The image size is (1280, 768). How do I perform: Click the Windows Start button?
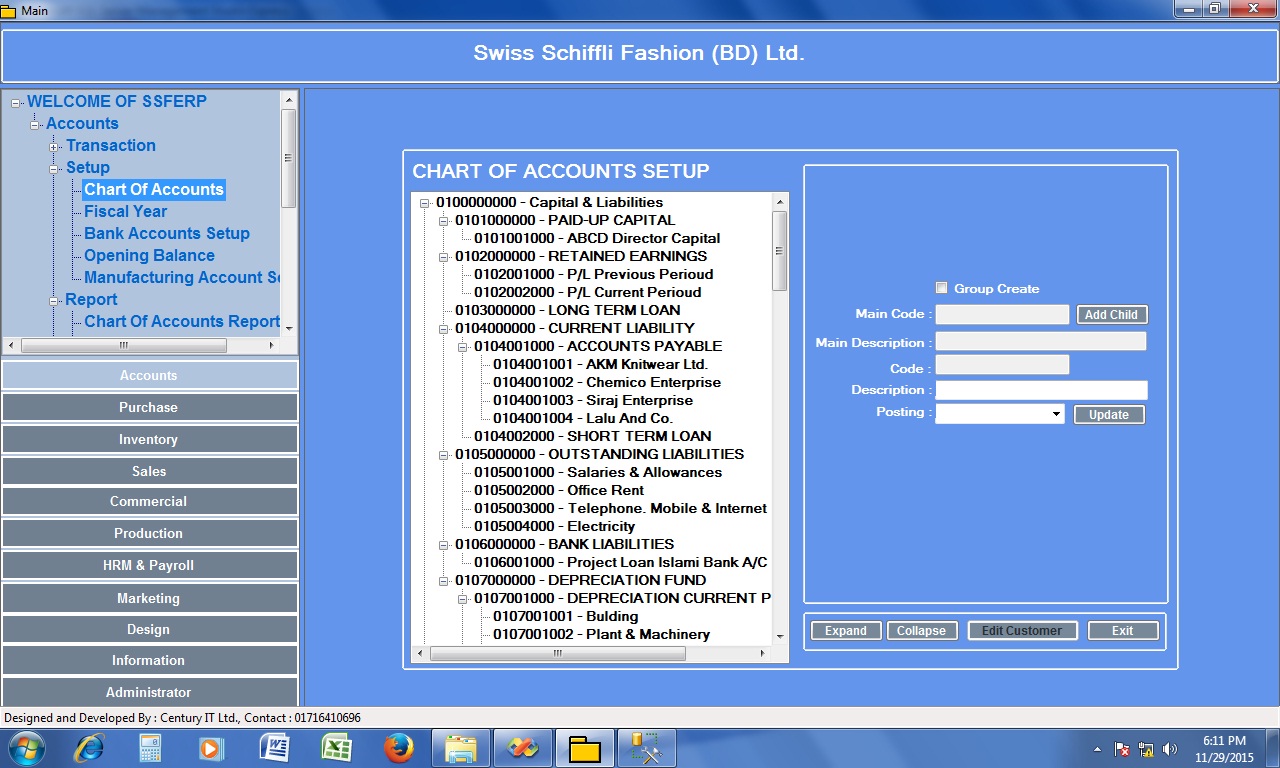pos(27,748)
